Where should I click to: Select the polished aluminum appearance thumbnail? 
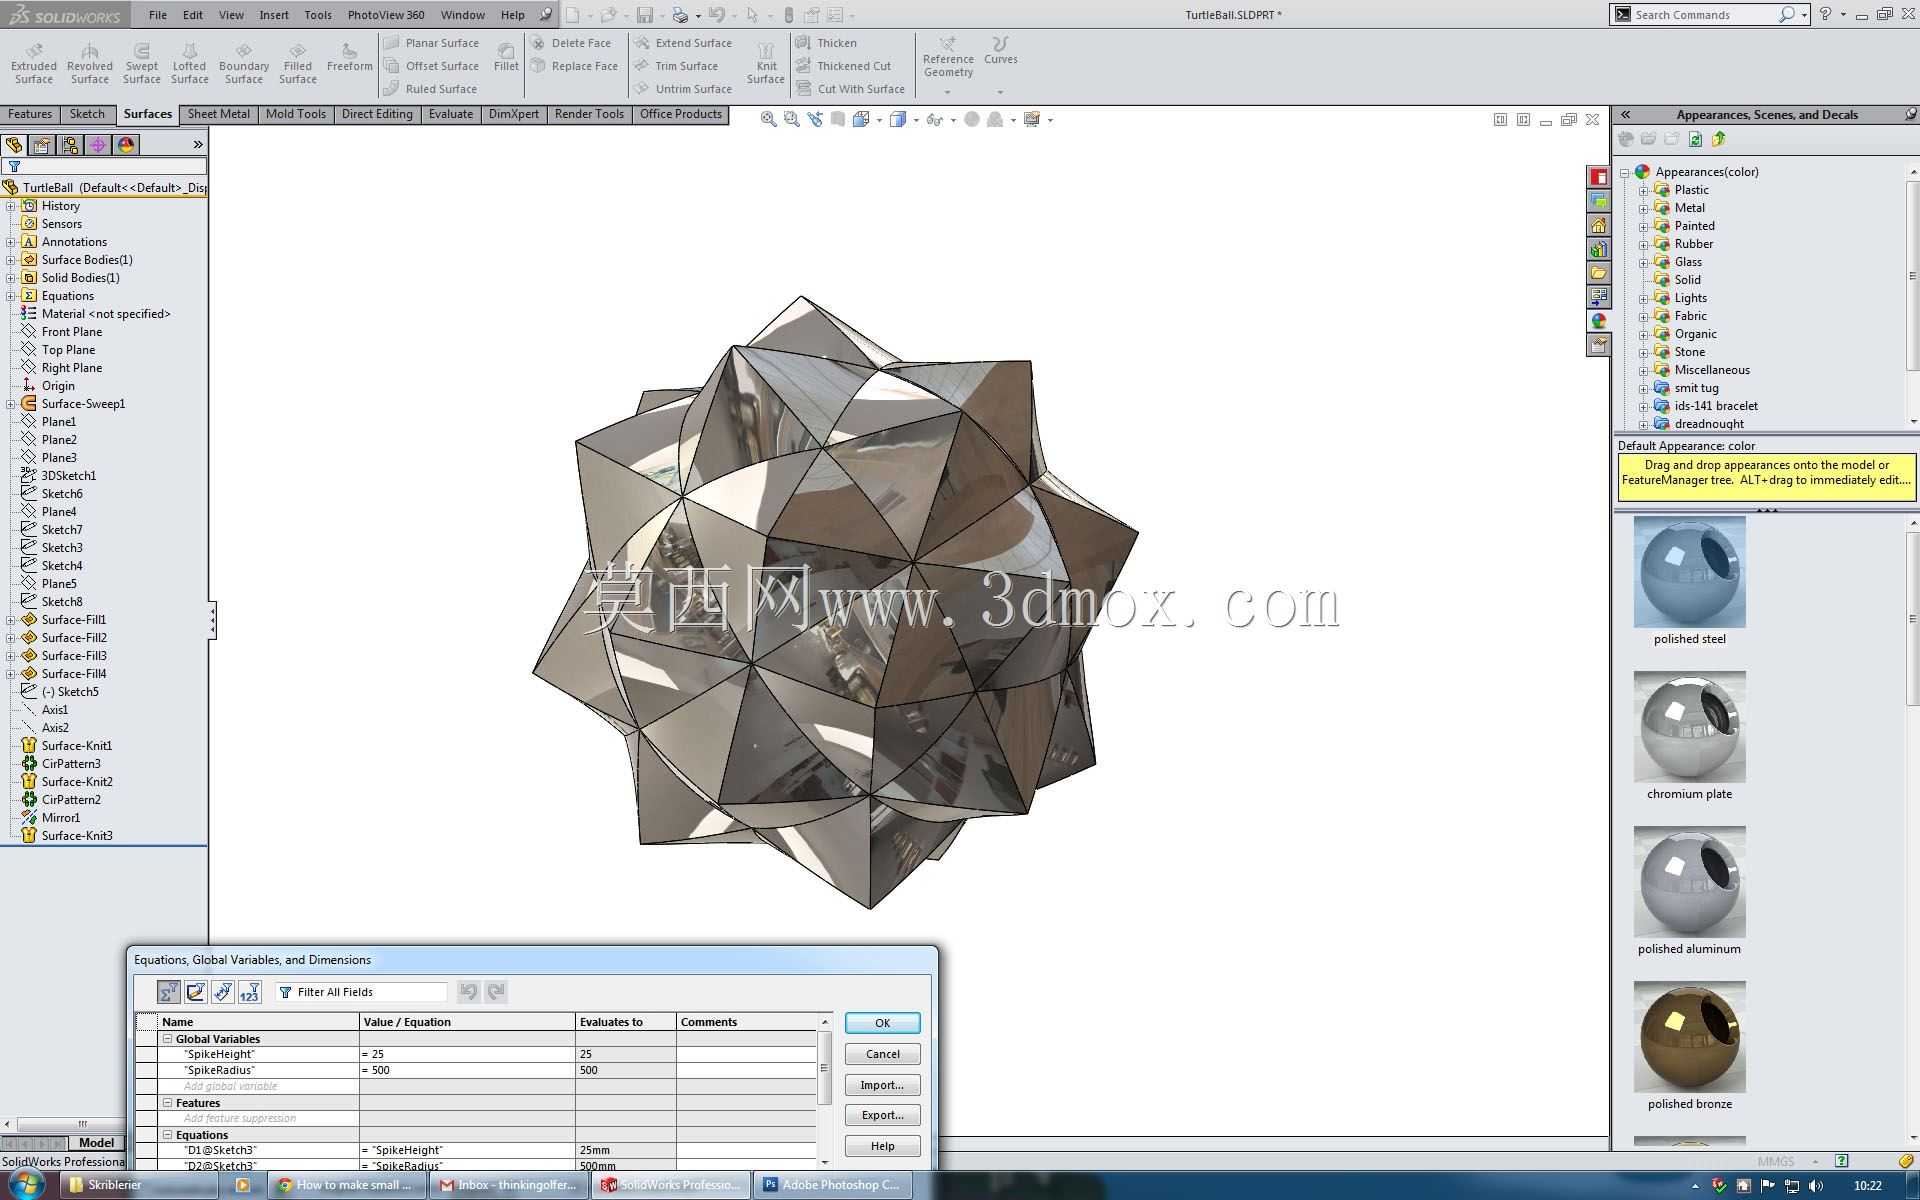coord(1690,882)
